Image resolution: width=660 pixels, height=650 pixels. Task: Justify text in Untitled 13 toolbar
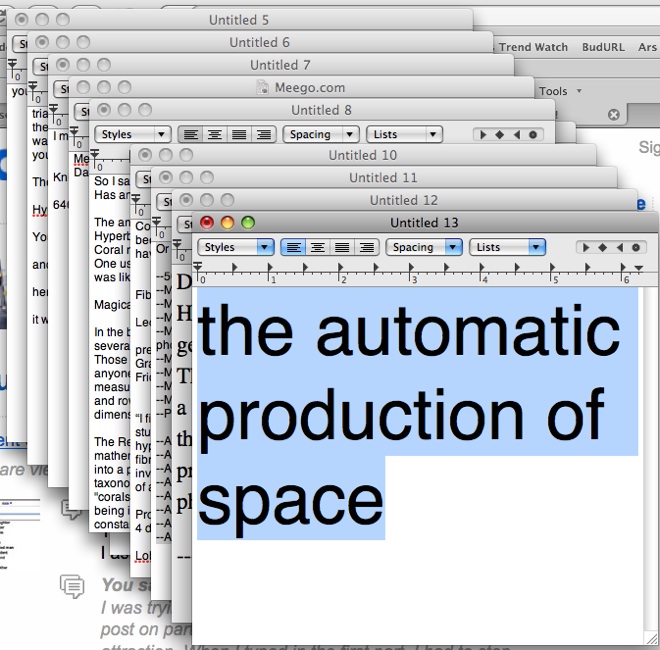coord(341,247)
